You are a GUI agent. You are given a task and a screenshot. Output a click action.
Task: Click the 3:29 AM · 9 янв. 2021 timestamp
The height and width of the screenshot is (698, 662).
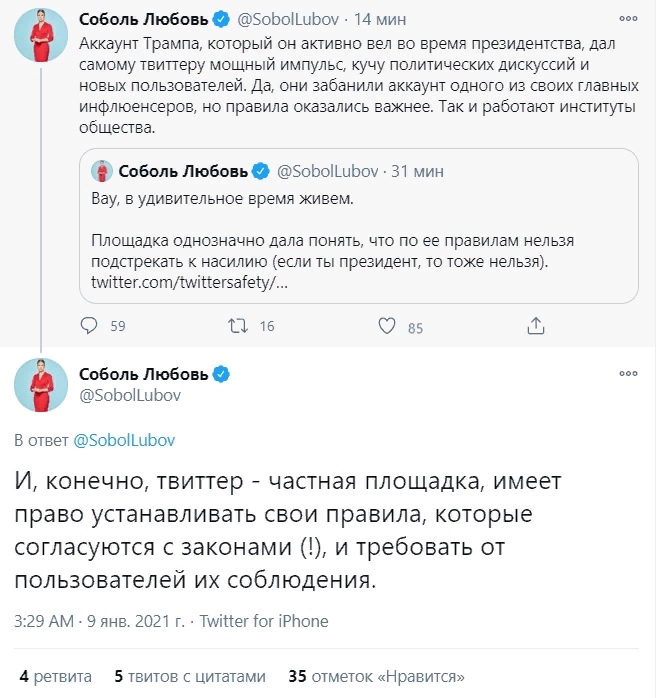pyautogui.click(x=99, y=621)
